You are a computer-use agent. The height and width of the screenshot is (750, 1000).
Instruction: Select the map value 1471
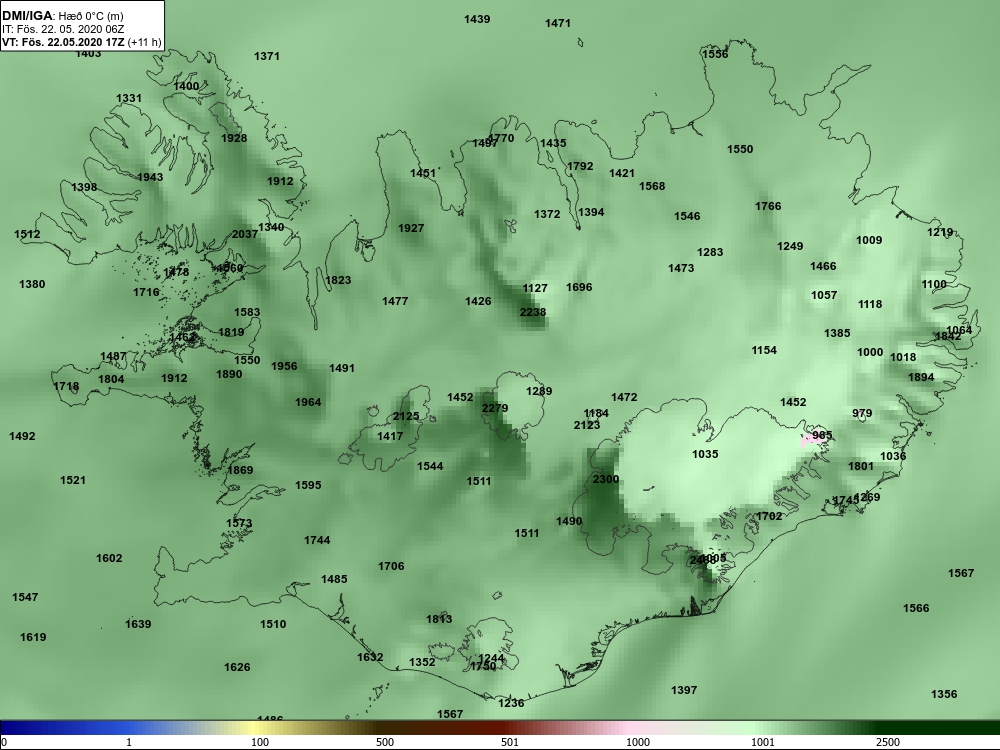(558, 23)
